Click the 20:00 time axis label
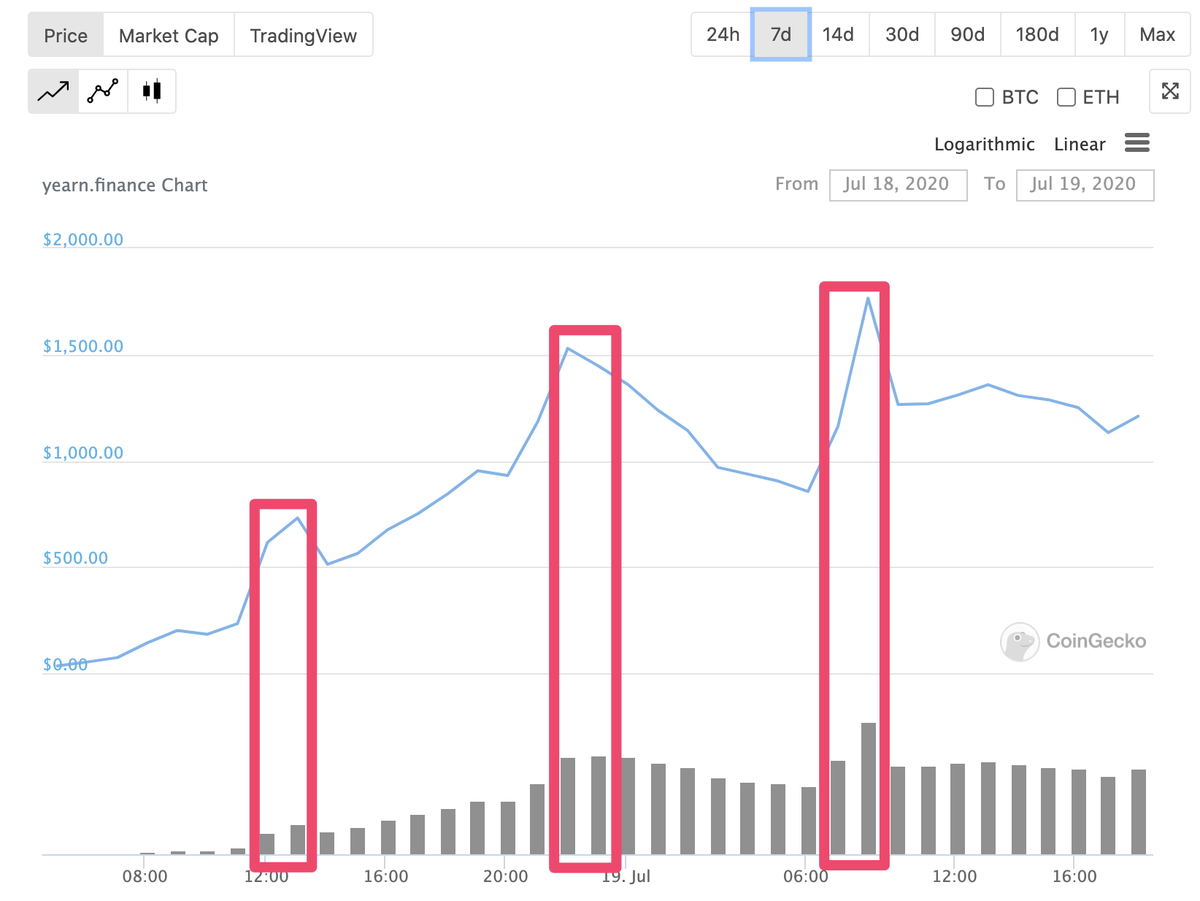Screen dimensions: 1200x901 click(505, 877)
